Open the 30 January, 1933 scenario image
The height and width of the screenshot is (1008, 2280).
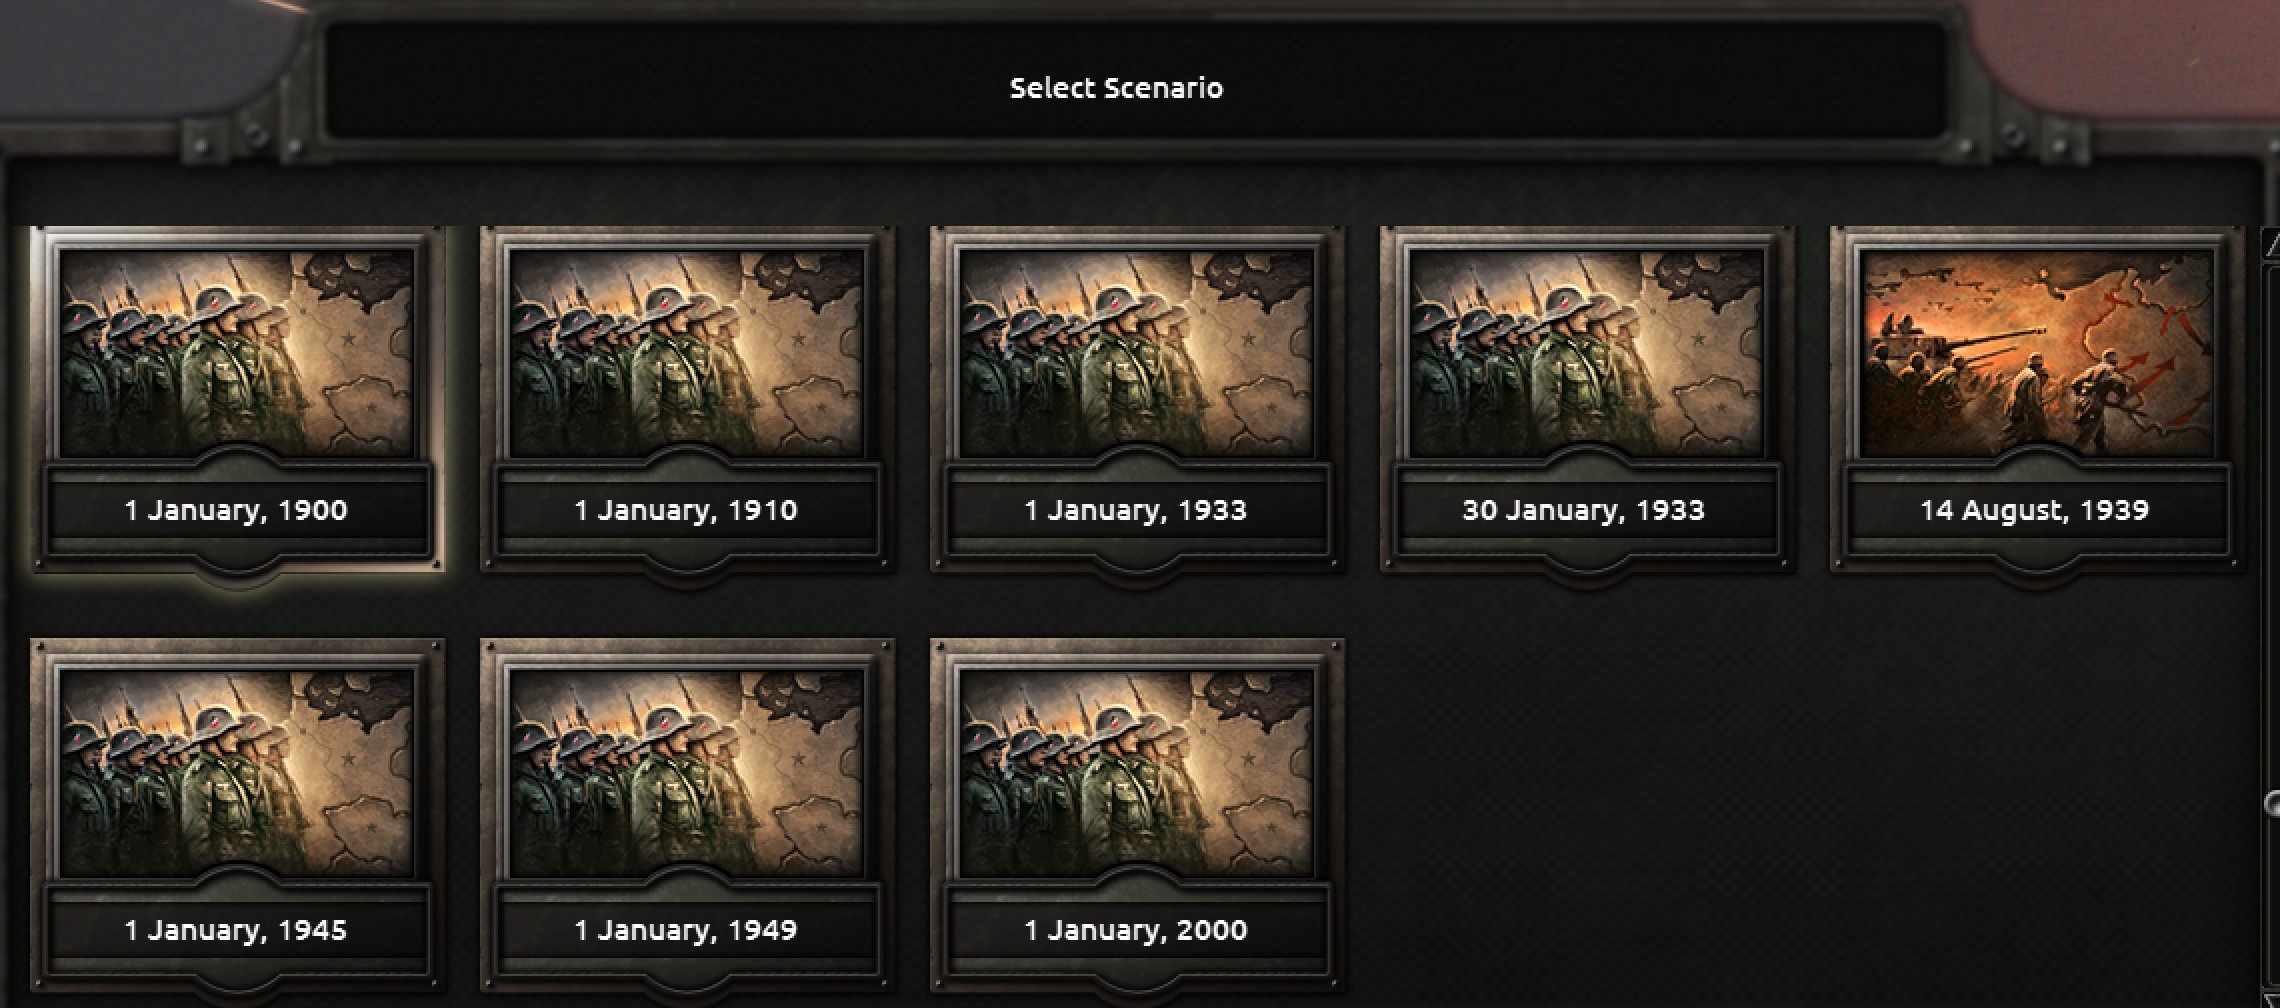point(1587,353)
